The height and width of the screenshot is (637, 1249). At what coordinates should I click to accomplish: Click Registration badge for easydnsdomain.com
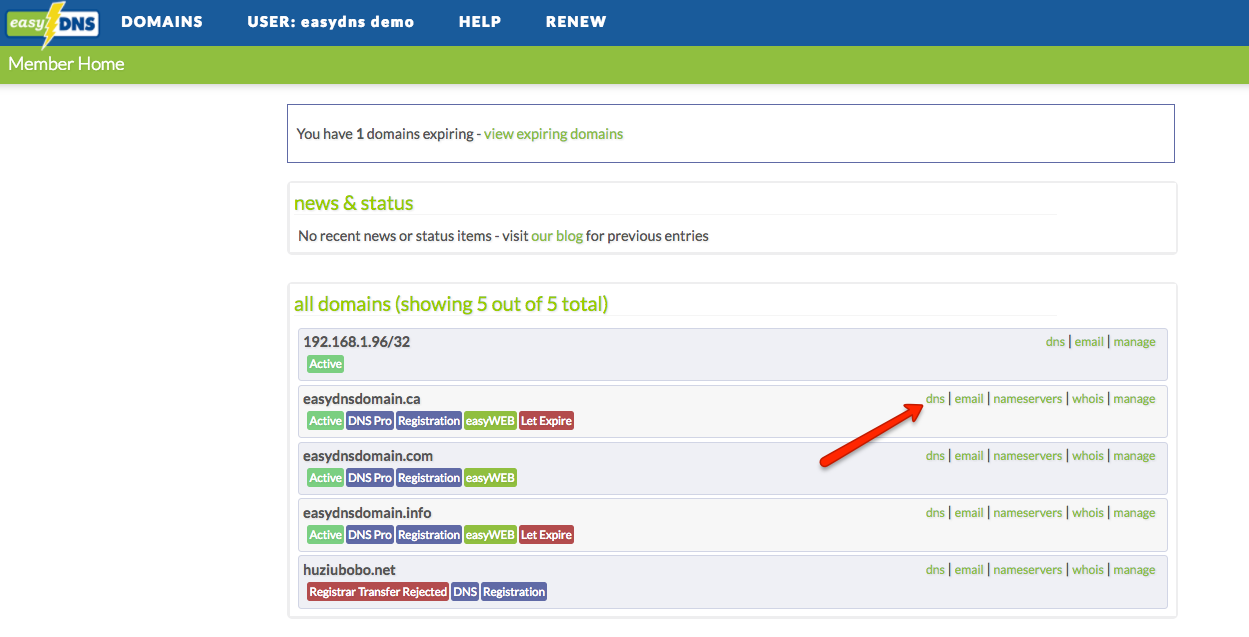(429, 478)
